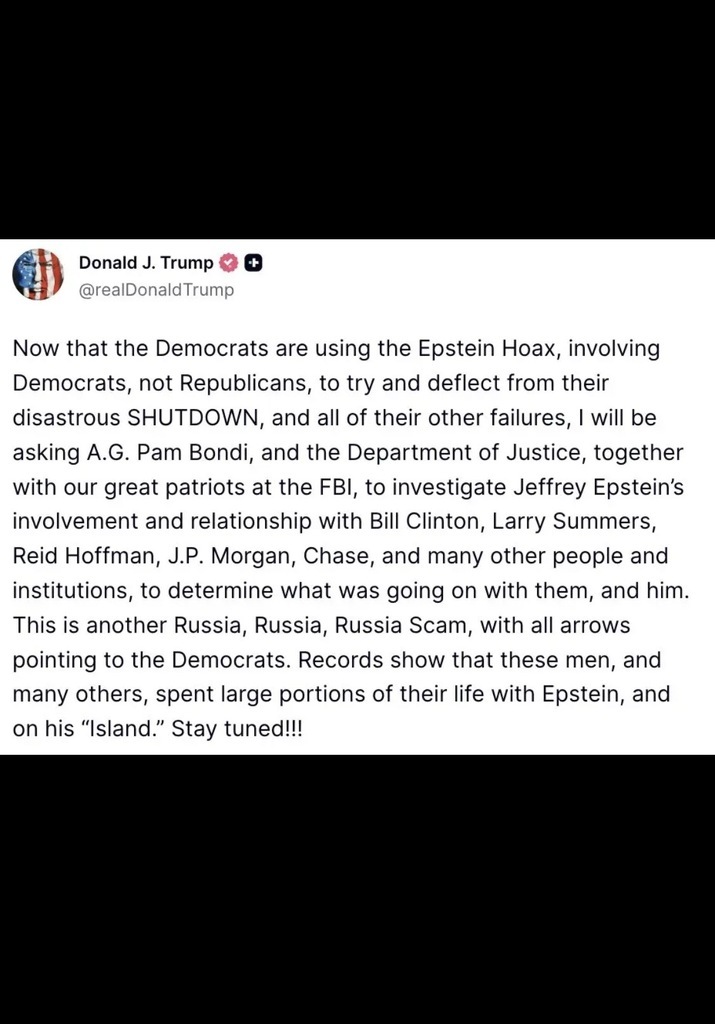Click the red verified checkmark badge
Screen dimensions: 715x1024
click(x=229, y=264)
